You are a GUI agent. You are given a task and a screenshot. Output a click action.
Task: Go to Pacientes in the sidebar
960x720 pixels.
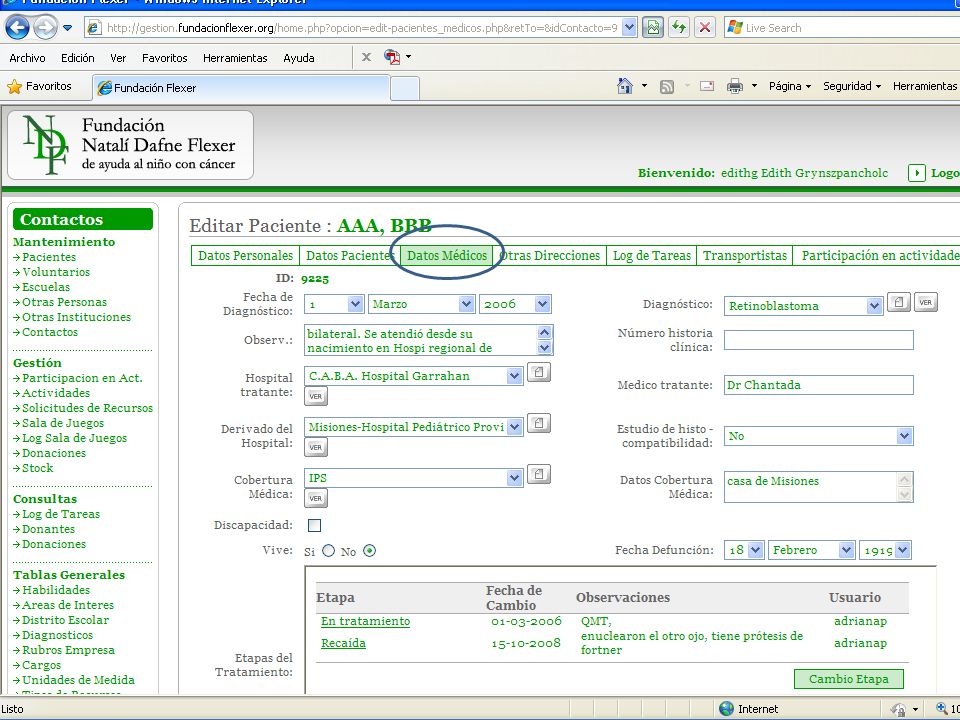[49, 257]
